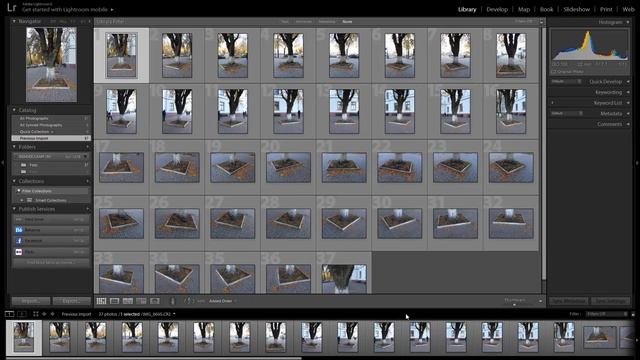Click the sort direction icon beside Added Order
Viewport: 640px width, 360px height.
pyautogui.click(x=188, y=301)
